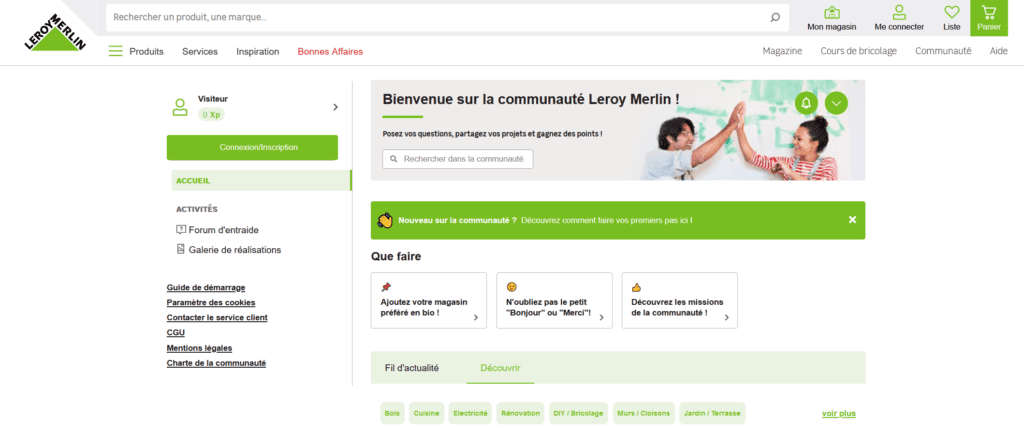Click Rechercher dans la communauté field
The image size is (1024, 434).
coord(458,159)
